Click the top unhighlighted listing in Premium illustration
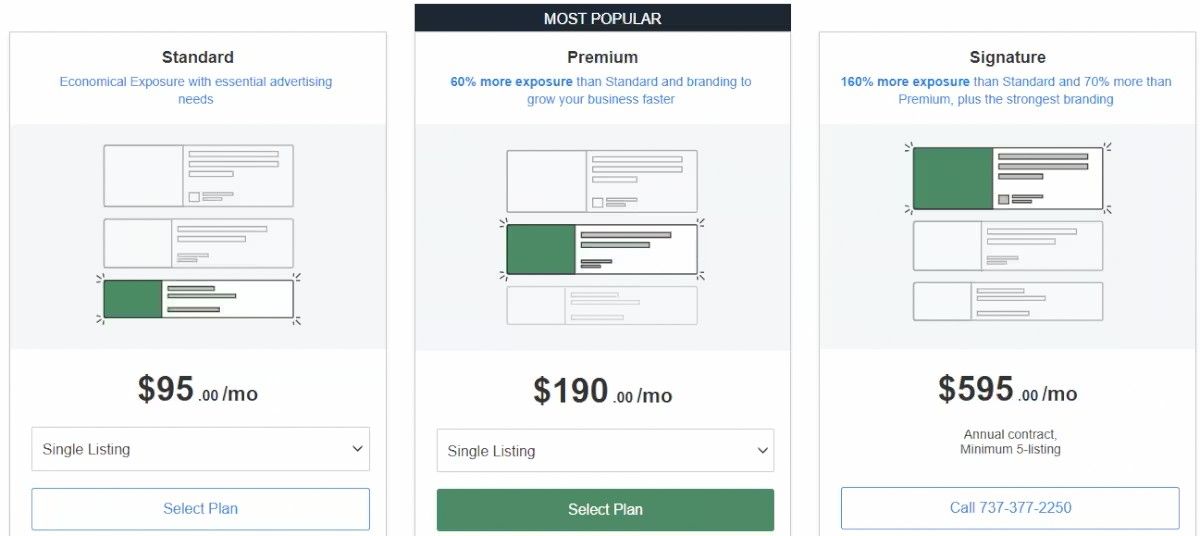Viewport: 1200px width, 536px height. tap(602, 181)
